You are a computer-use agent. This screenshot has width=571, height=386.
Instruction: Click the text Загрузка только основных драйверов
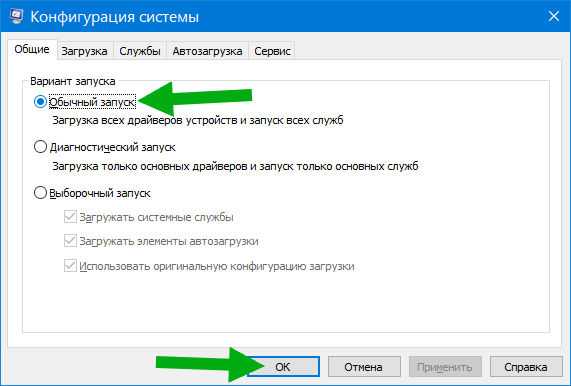150,166
